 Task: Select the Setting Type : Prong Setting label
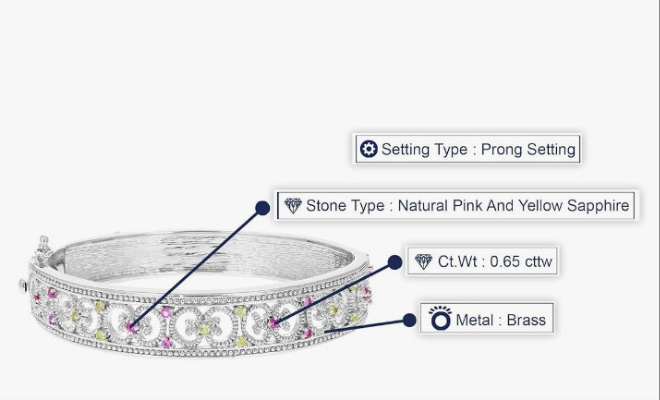tap(468, 150)
